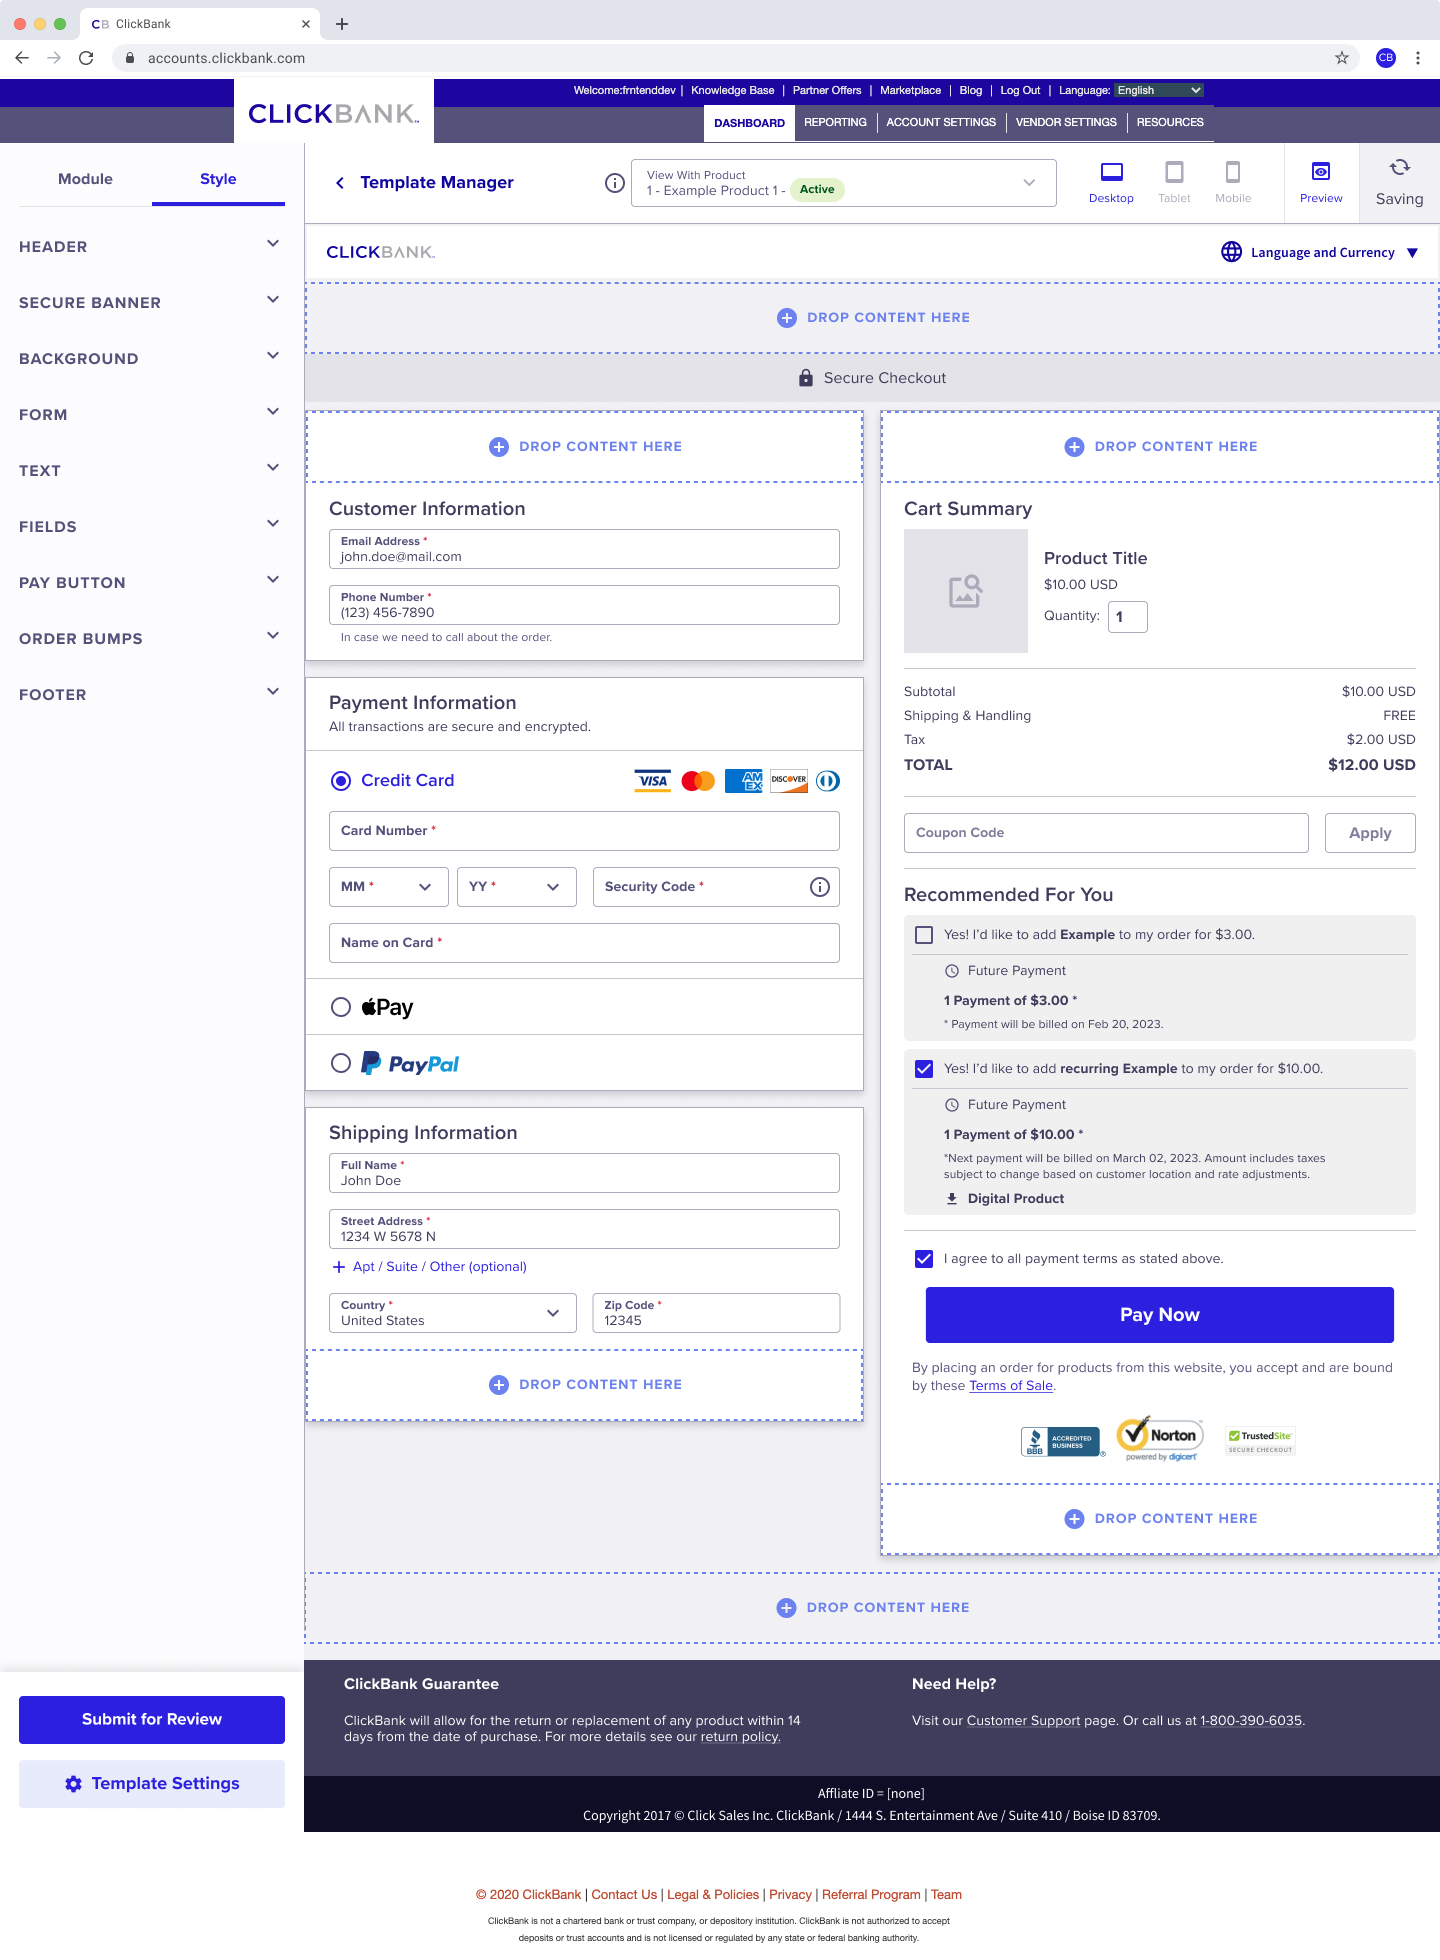Click the Visa card logo
1440x1960 pixels.
[x=653, y=781]
